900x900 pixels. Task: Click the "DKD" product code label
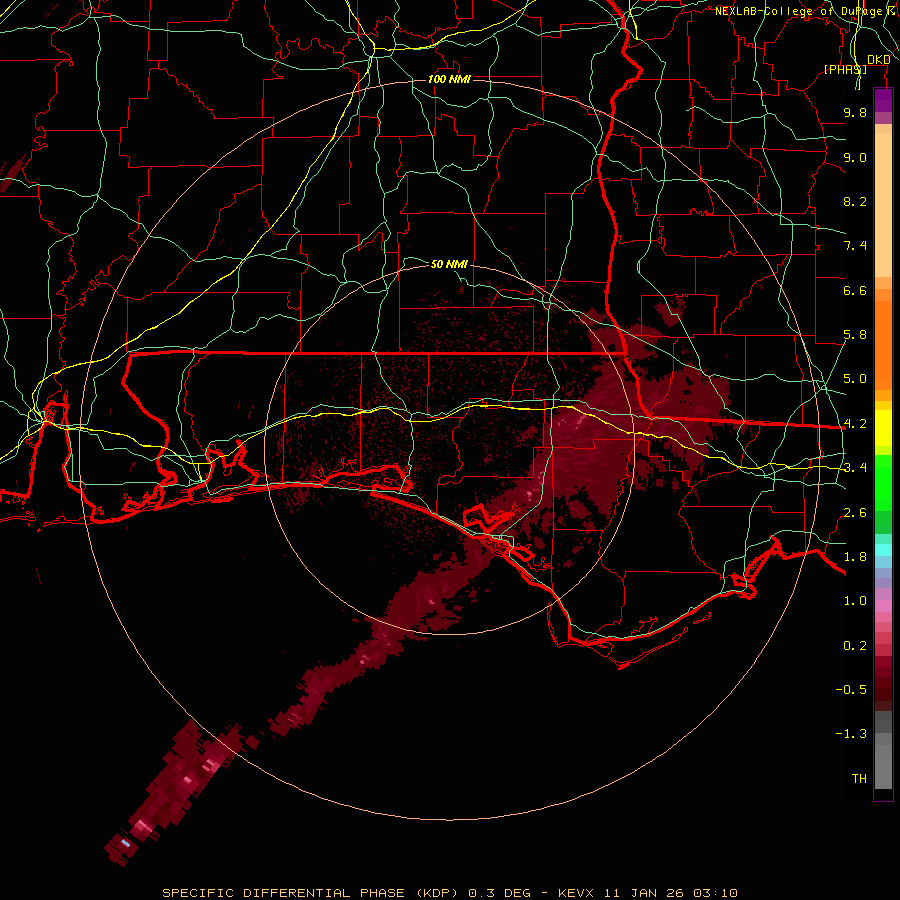coord(879,60)
